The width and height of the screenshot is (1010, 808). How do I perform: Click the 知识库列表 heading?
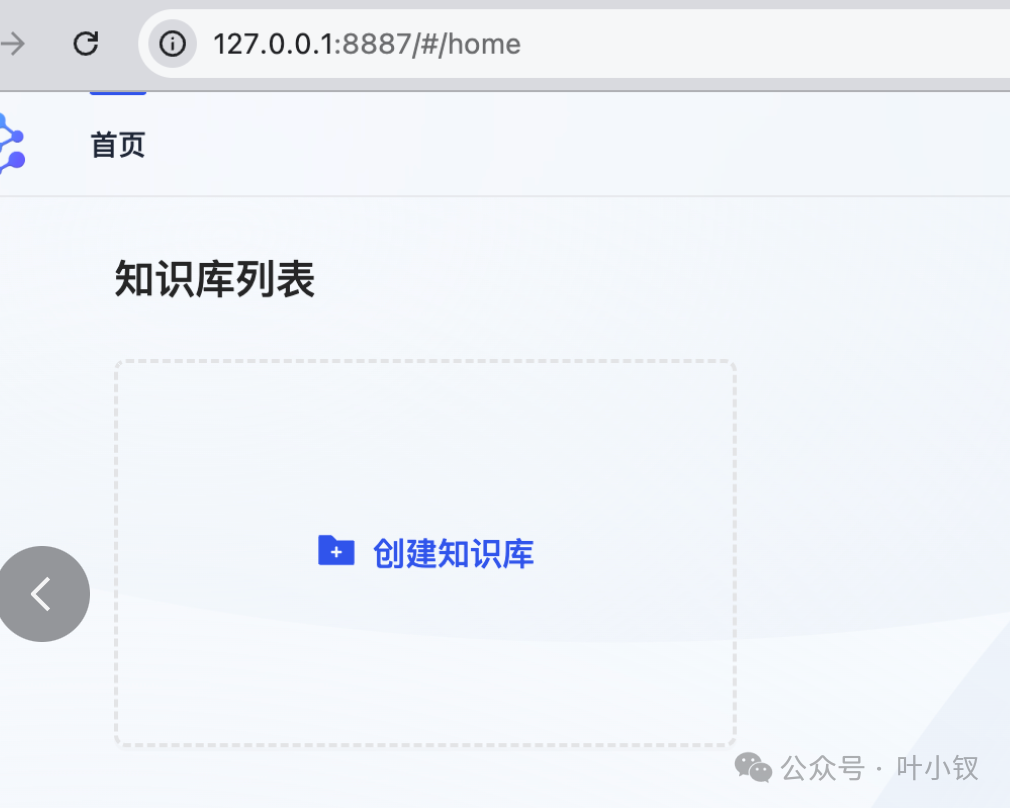[x=214, y=279]
